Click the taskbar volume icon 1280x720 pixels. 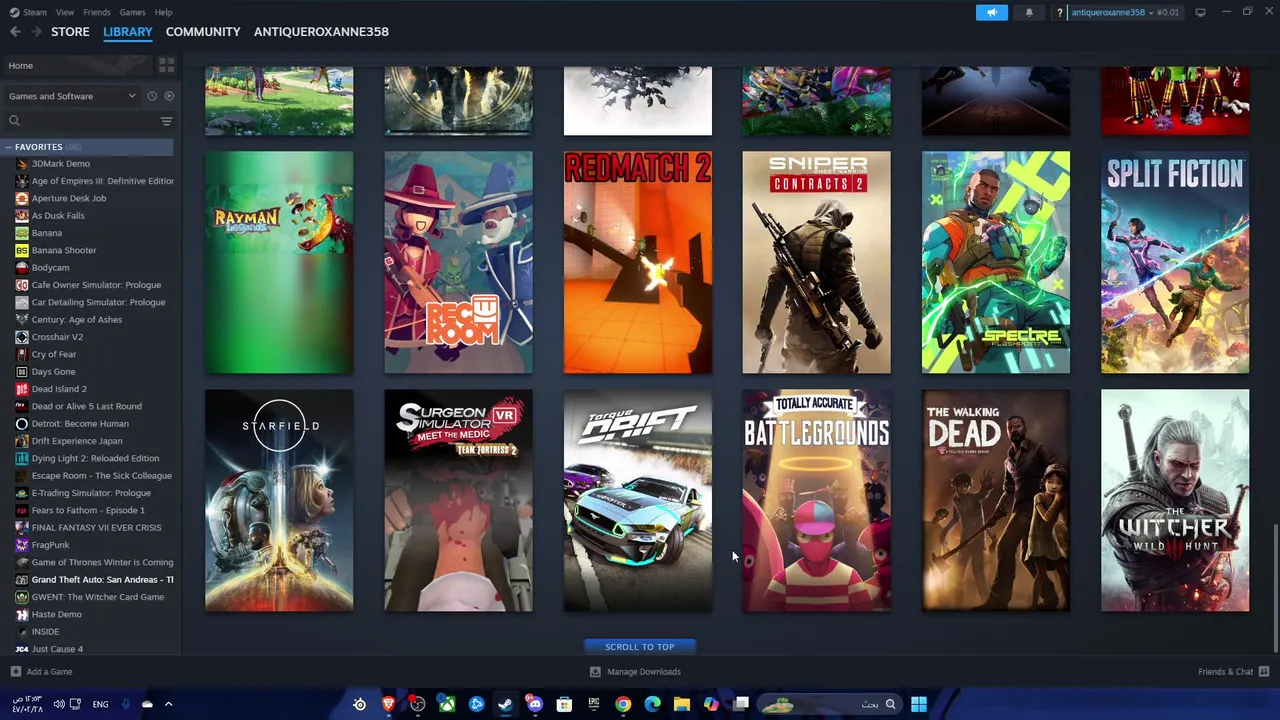pos(58,704)
